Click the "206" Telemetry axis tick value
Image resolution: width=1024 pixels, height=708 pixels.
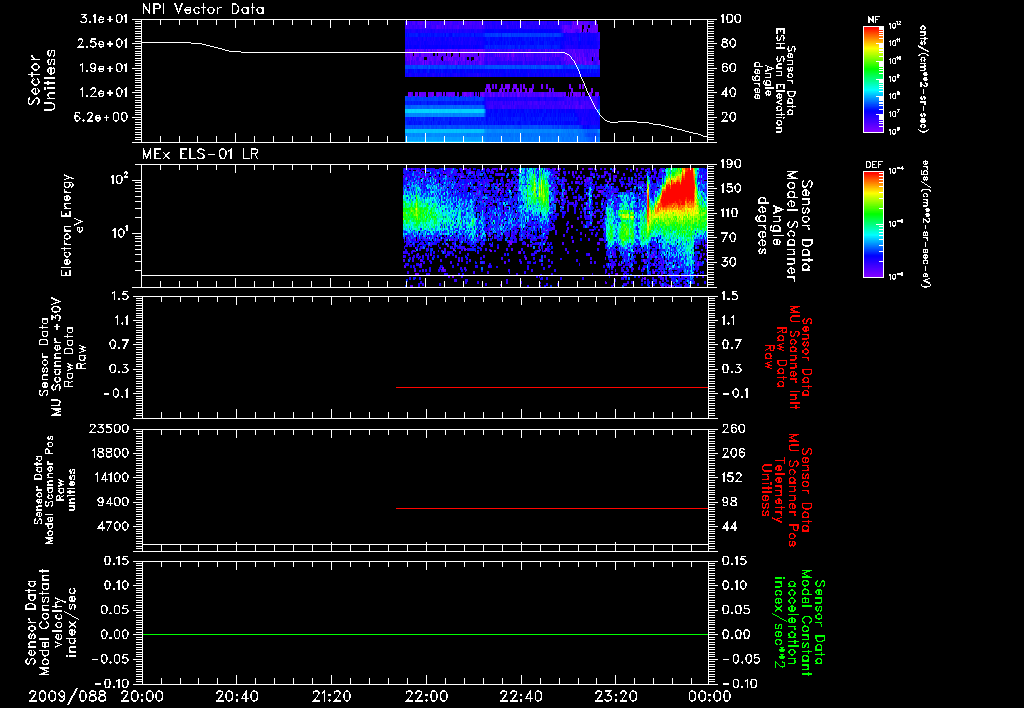[x=731, y=453]
